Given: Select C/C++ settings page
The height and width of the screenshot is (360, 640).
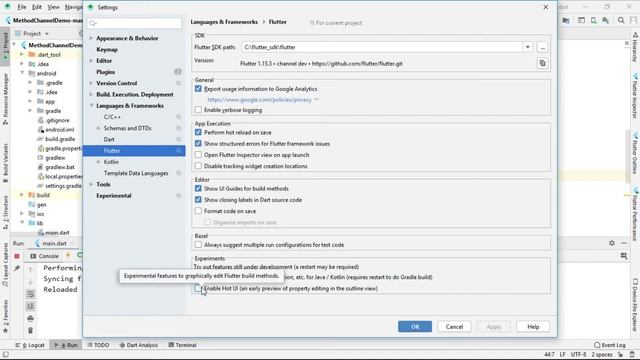Looking at the screenshot, I should (x=112, y=117).
